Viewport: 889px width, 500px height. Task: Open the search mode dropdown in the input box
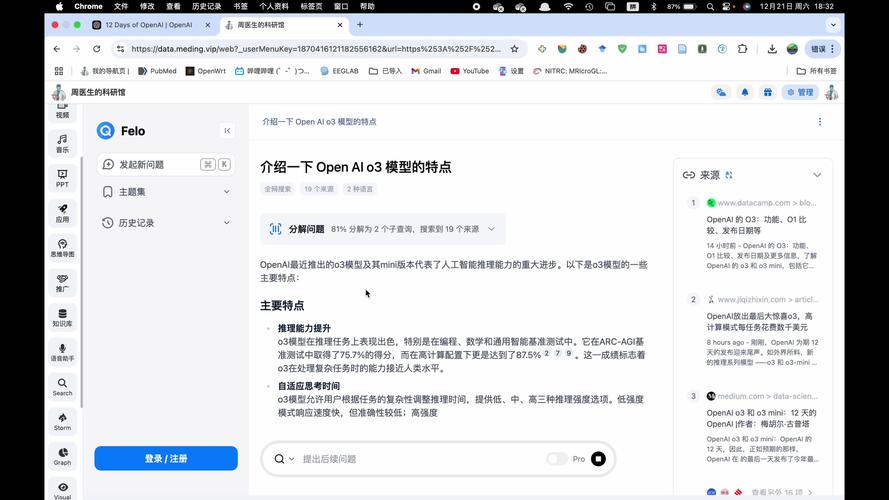(x=284, y=459)
